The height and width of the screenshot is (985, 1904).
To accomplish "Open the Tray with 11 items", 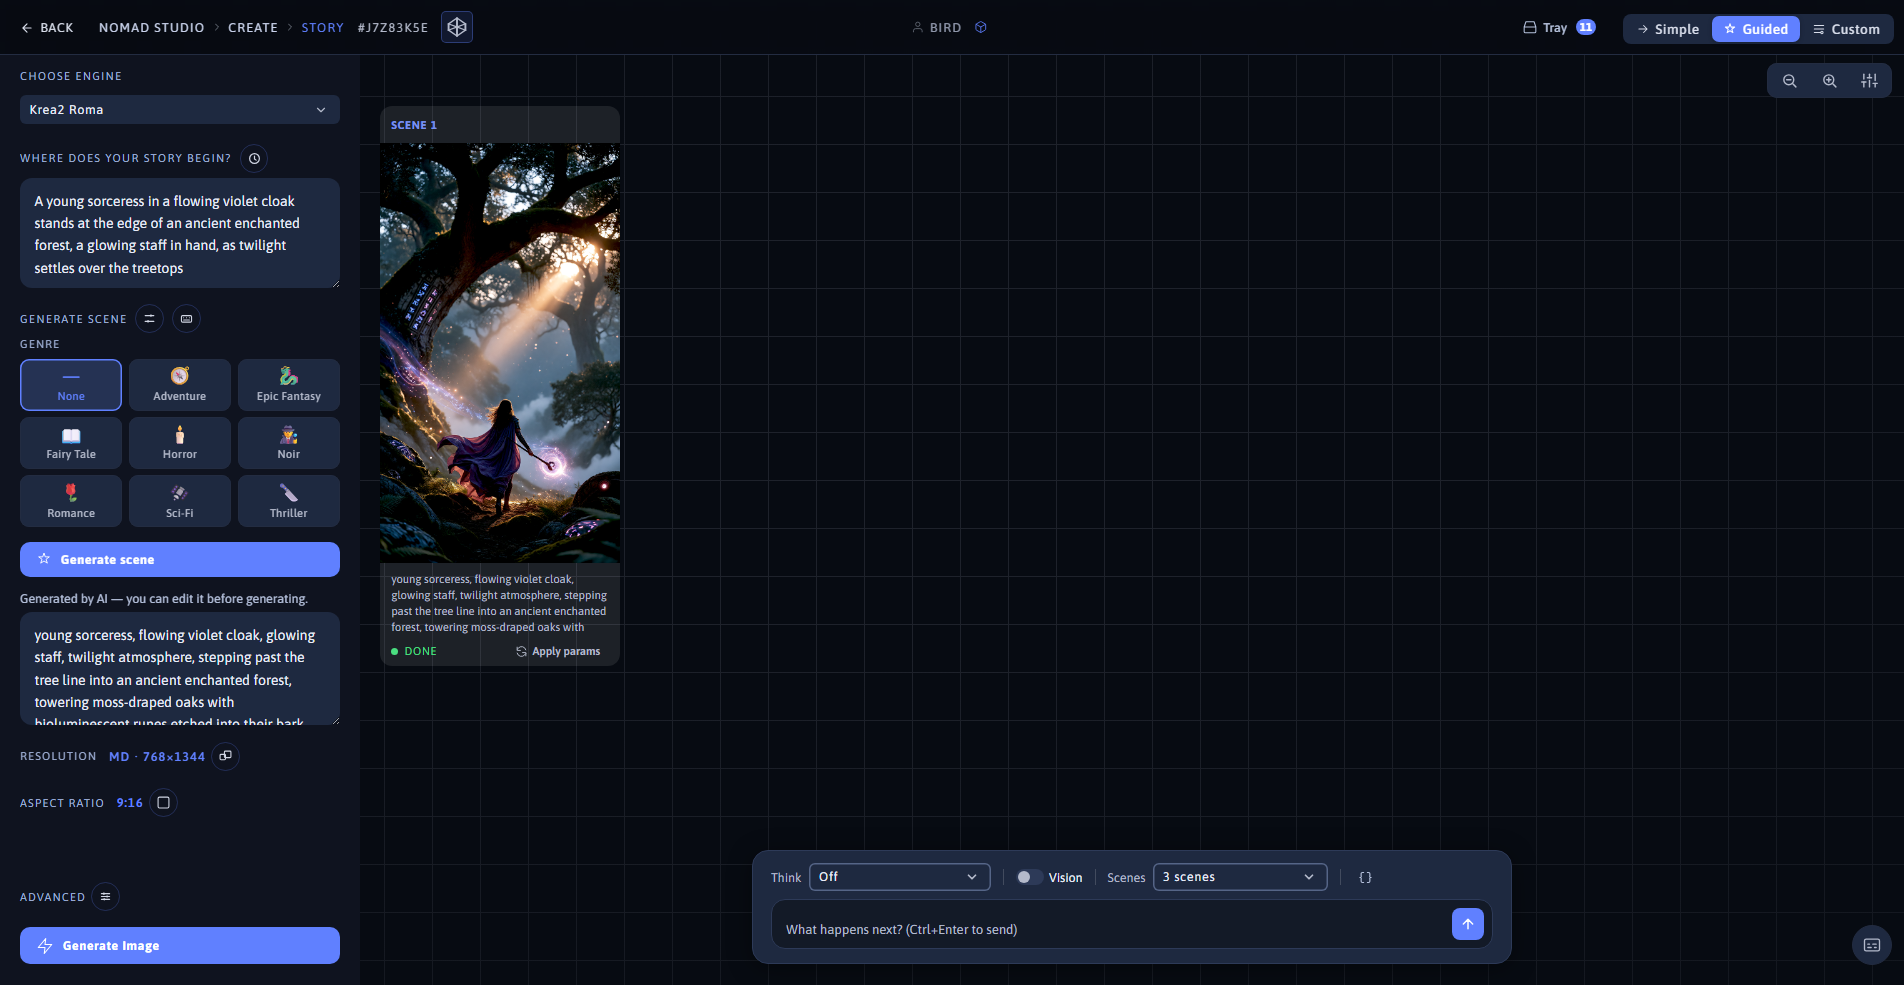I will click(x=1559, y=28).
